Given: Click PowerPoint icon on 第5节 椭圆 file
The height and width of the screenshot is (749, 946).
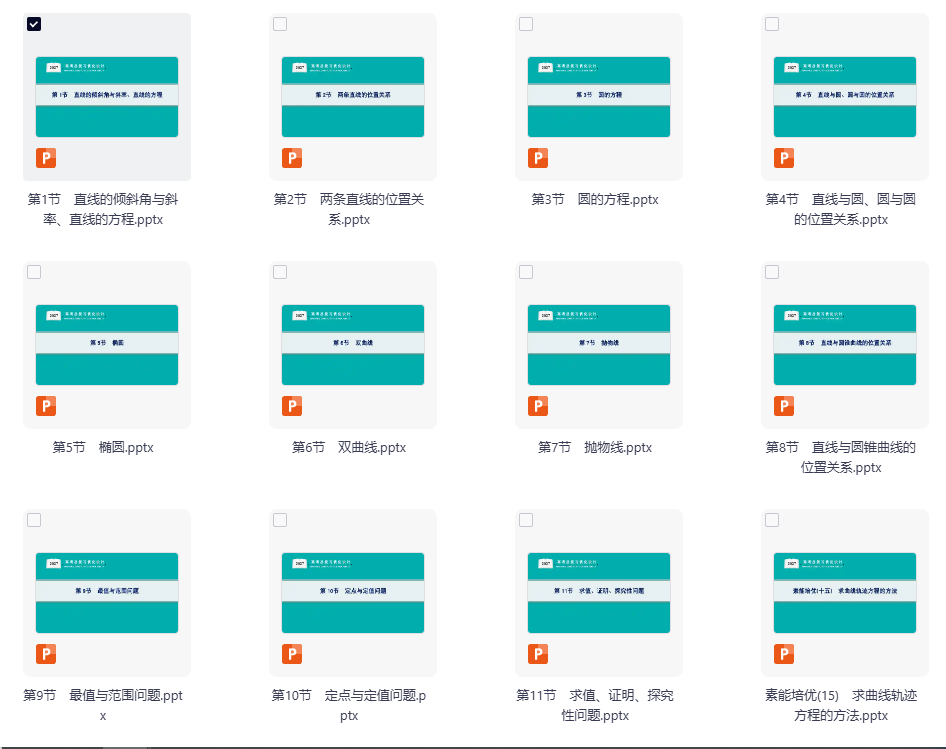Looking at the screenshot, I should click(x=46, y=406).
